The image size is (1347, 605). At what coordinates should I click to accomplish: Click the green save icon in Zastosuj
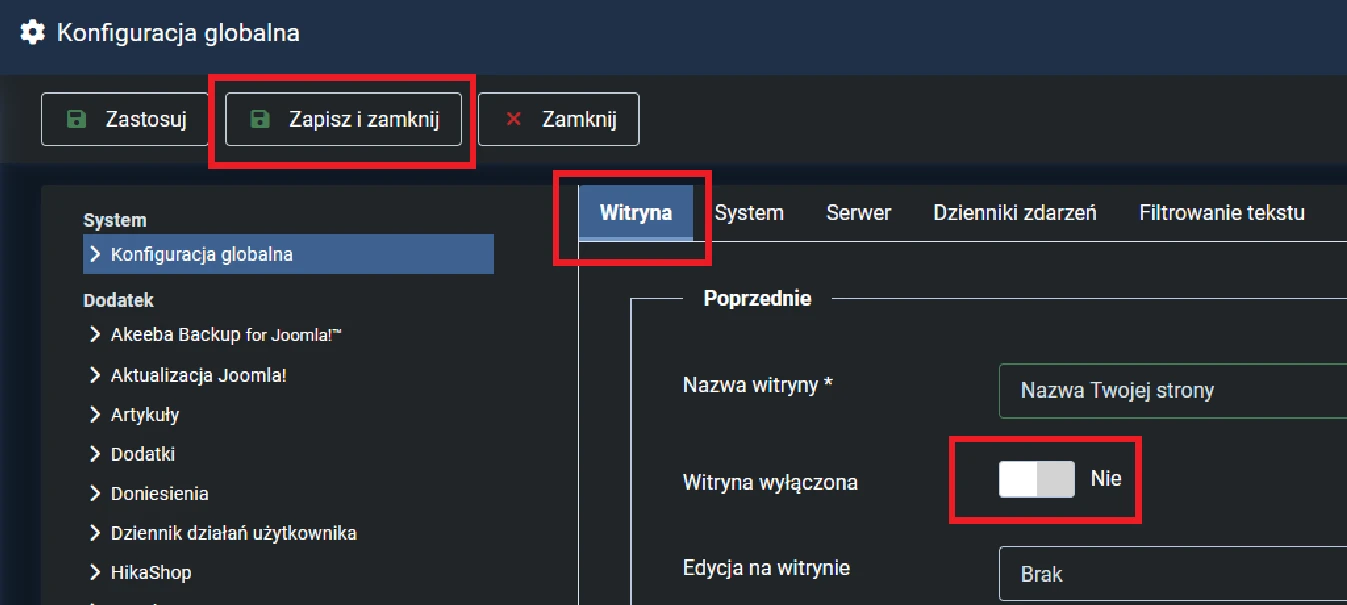pyautogui.click(x=75, y=120)
